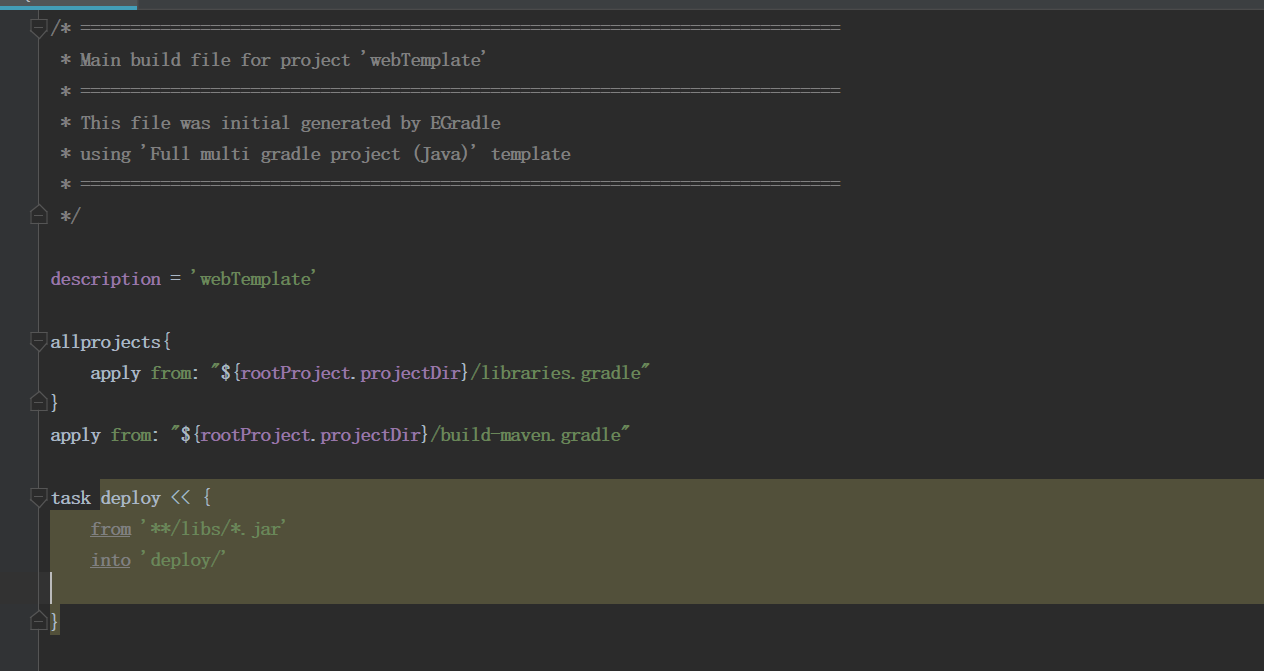Click the word 'template' in the comment
Image resolution: width=1264 pixels, height=671 pixels.
tap(531, 154)
